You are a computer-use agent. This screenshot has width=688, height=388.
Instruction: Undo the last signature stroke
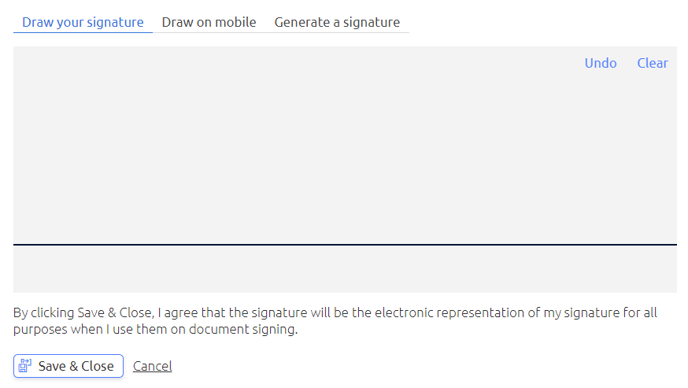point(600,63)
